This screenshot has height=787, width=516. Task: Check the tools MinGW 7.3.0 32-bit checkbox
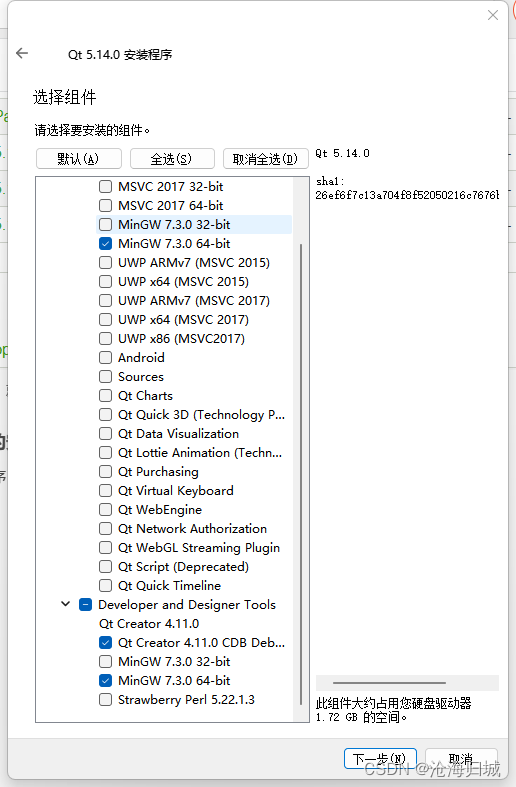point(105,662)
